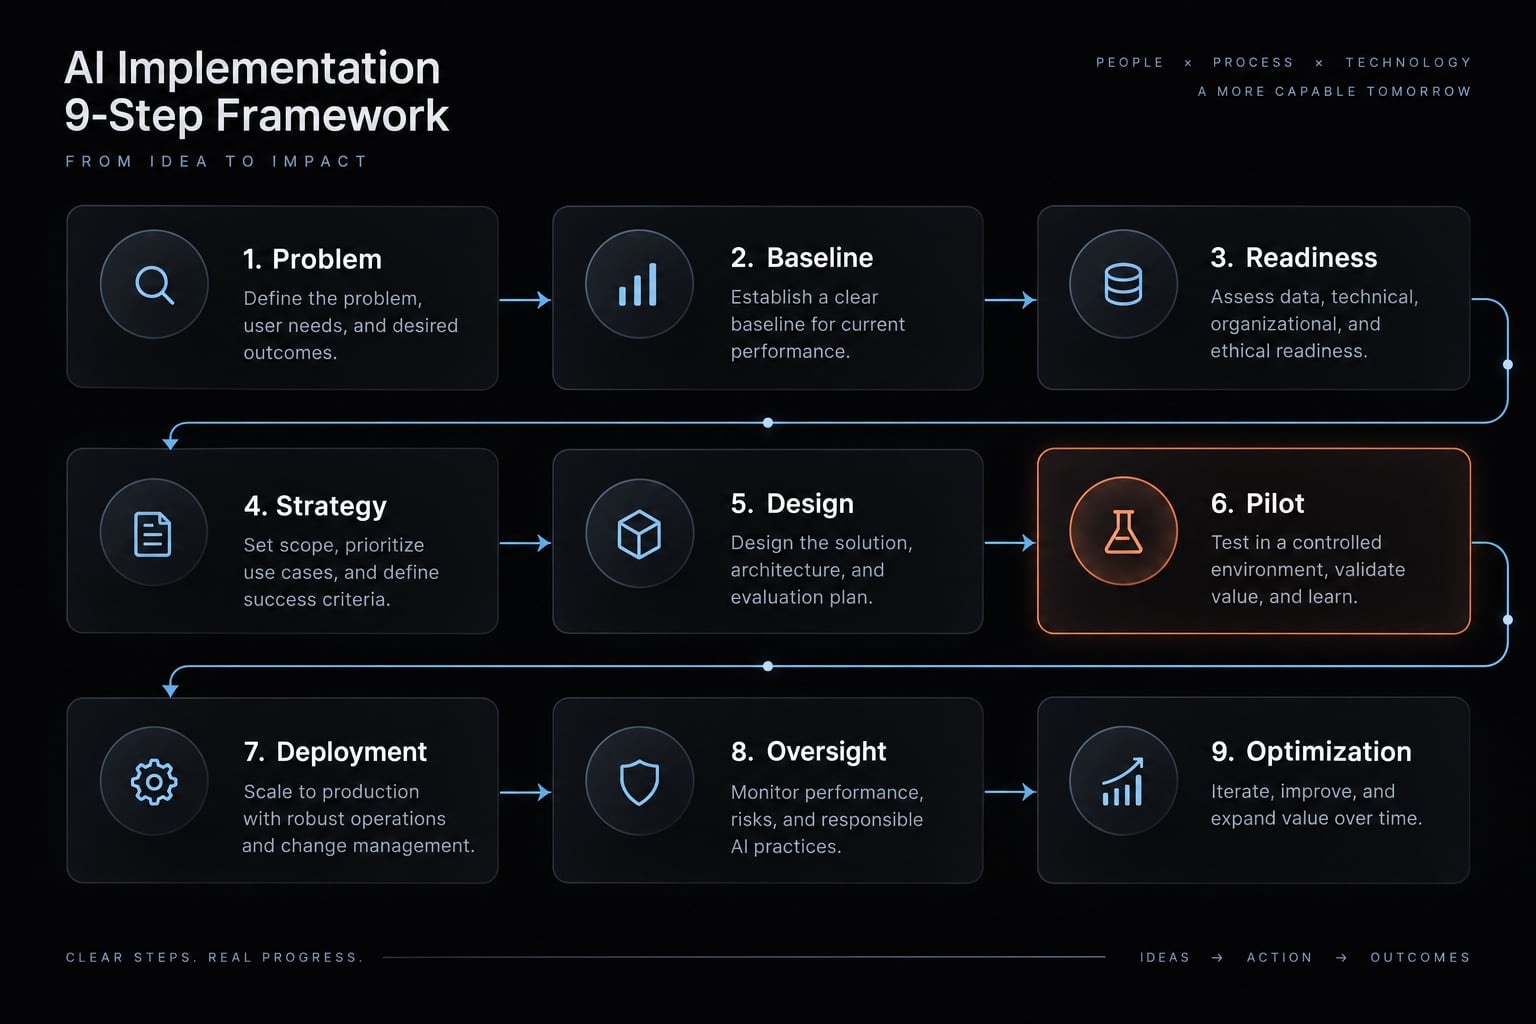The height and width of the screenshot is (1024, 1536).
Task: Click the "Assess data, technical, organizational" description
Action: (1314, 324)
